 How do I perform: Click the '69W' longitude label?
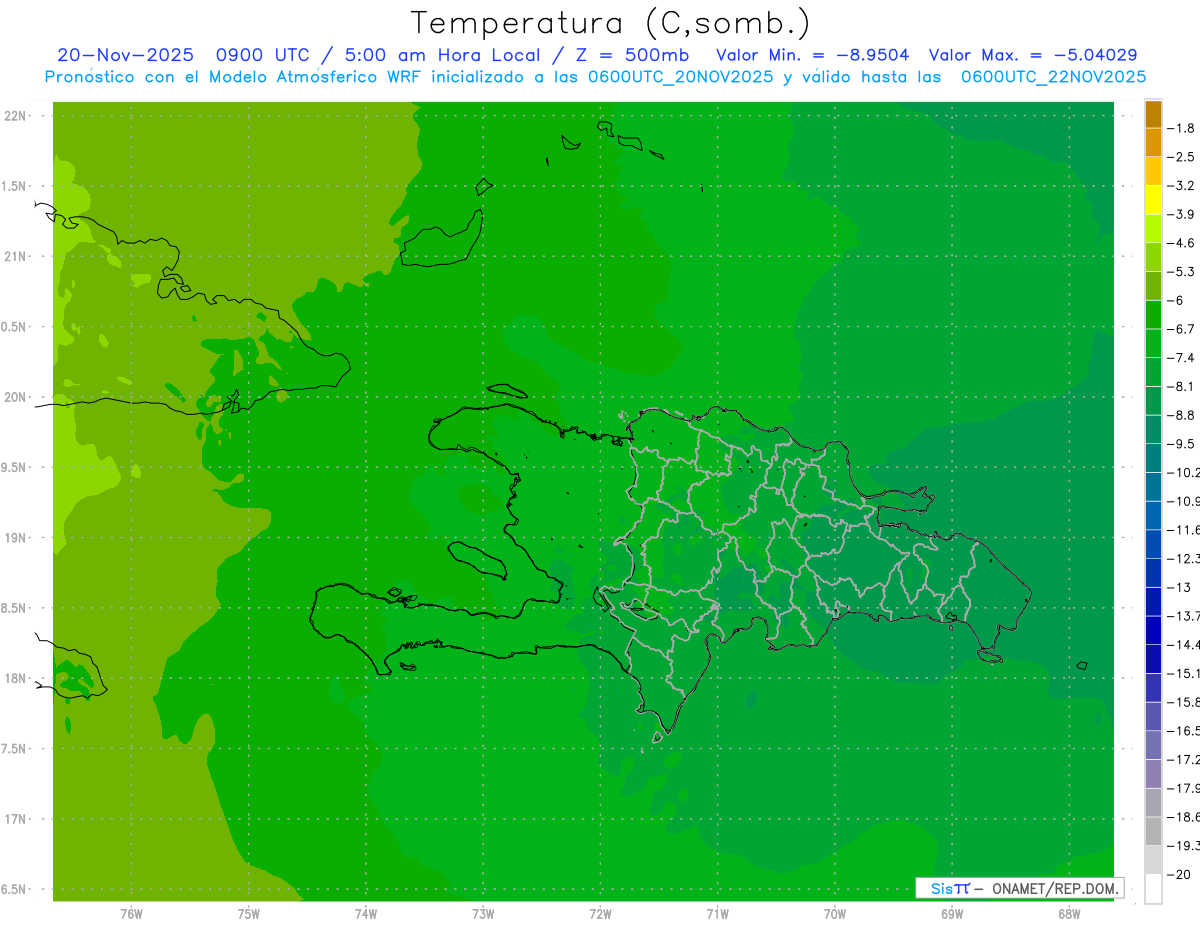click(952, 914)
